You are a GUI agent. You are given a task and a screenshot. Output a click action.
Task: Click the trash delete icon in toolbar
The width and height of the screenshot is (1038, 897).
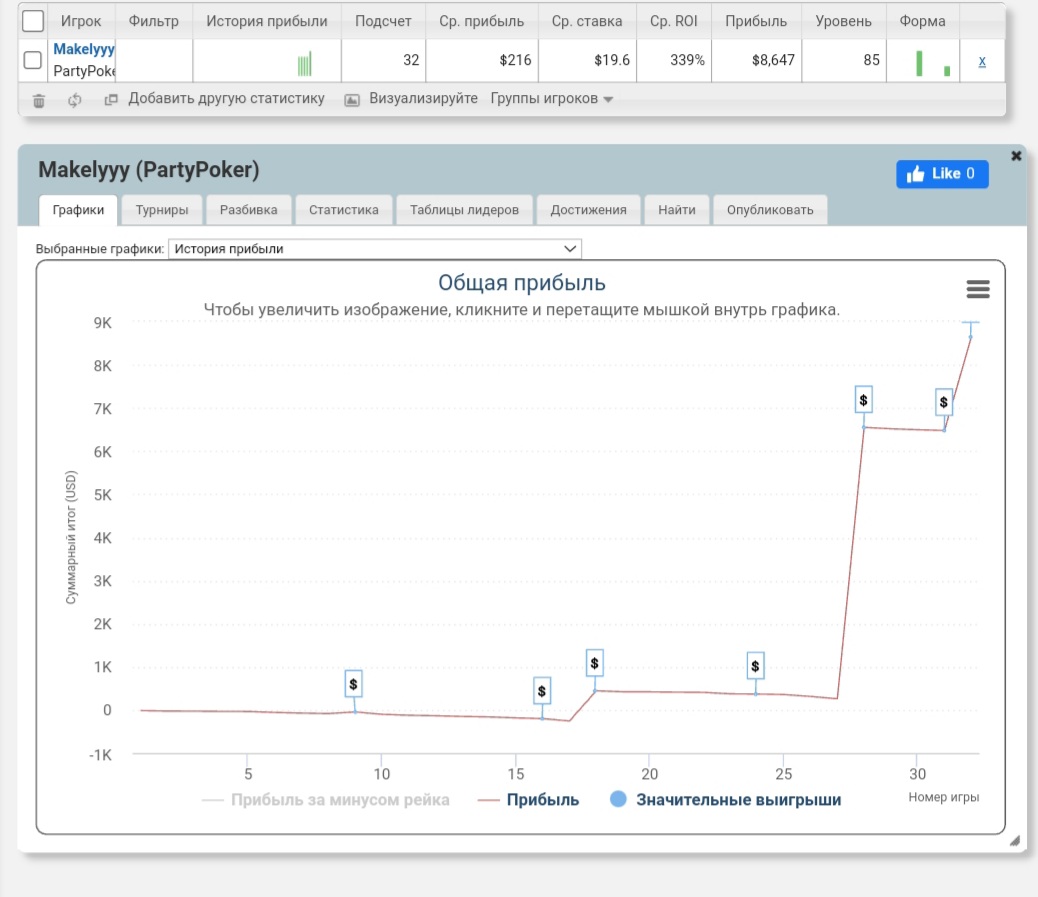(x=39, y=100)
